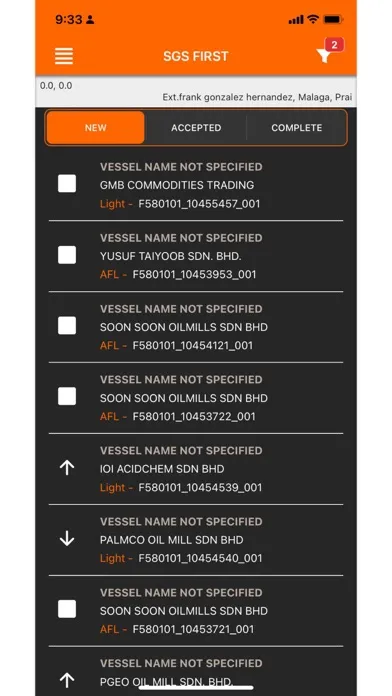Switch to the COMPLETE tab
The height and width of the screenshot is (696, 392).
pyautogui.click(x=297, y=128)
